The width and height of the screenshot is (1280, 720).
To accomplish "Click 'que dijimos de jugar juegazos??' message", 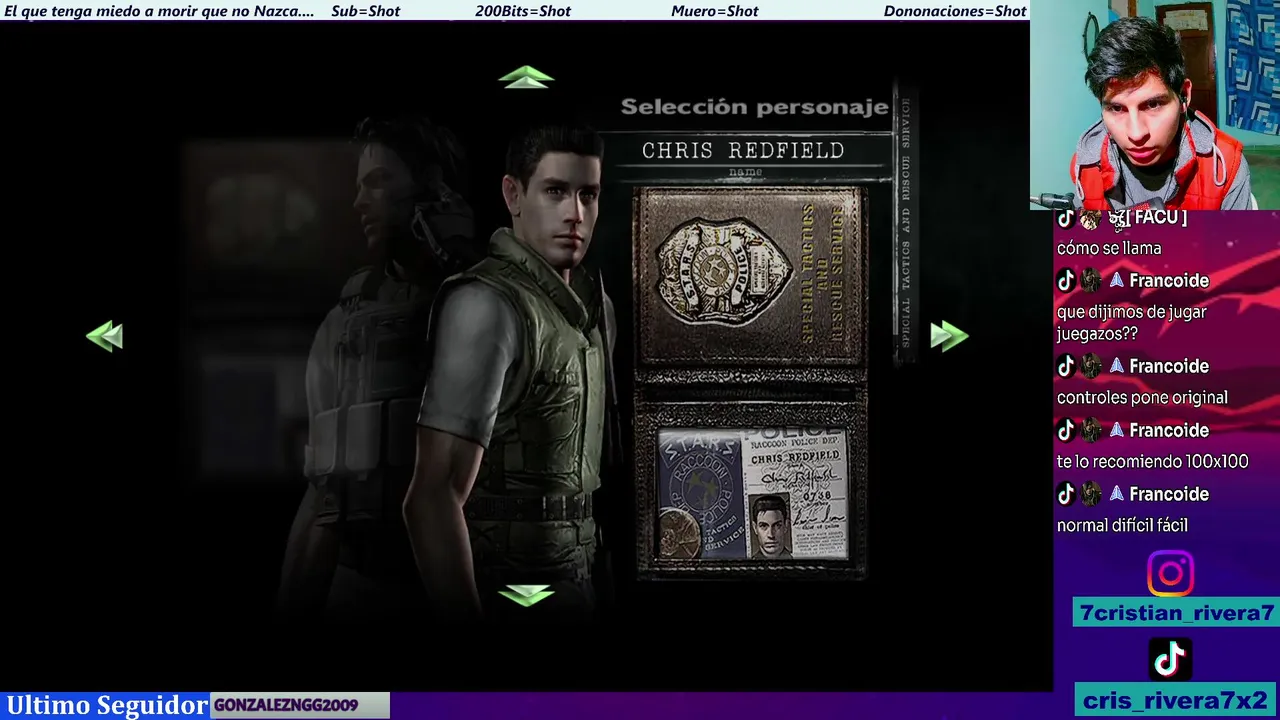I will [x=1132, y=322].
